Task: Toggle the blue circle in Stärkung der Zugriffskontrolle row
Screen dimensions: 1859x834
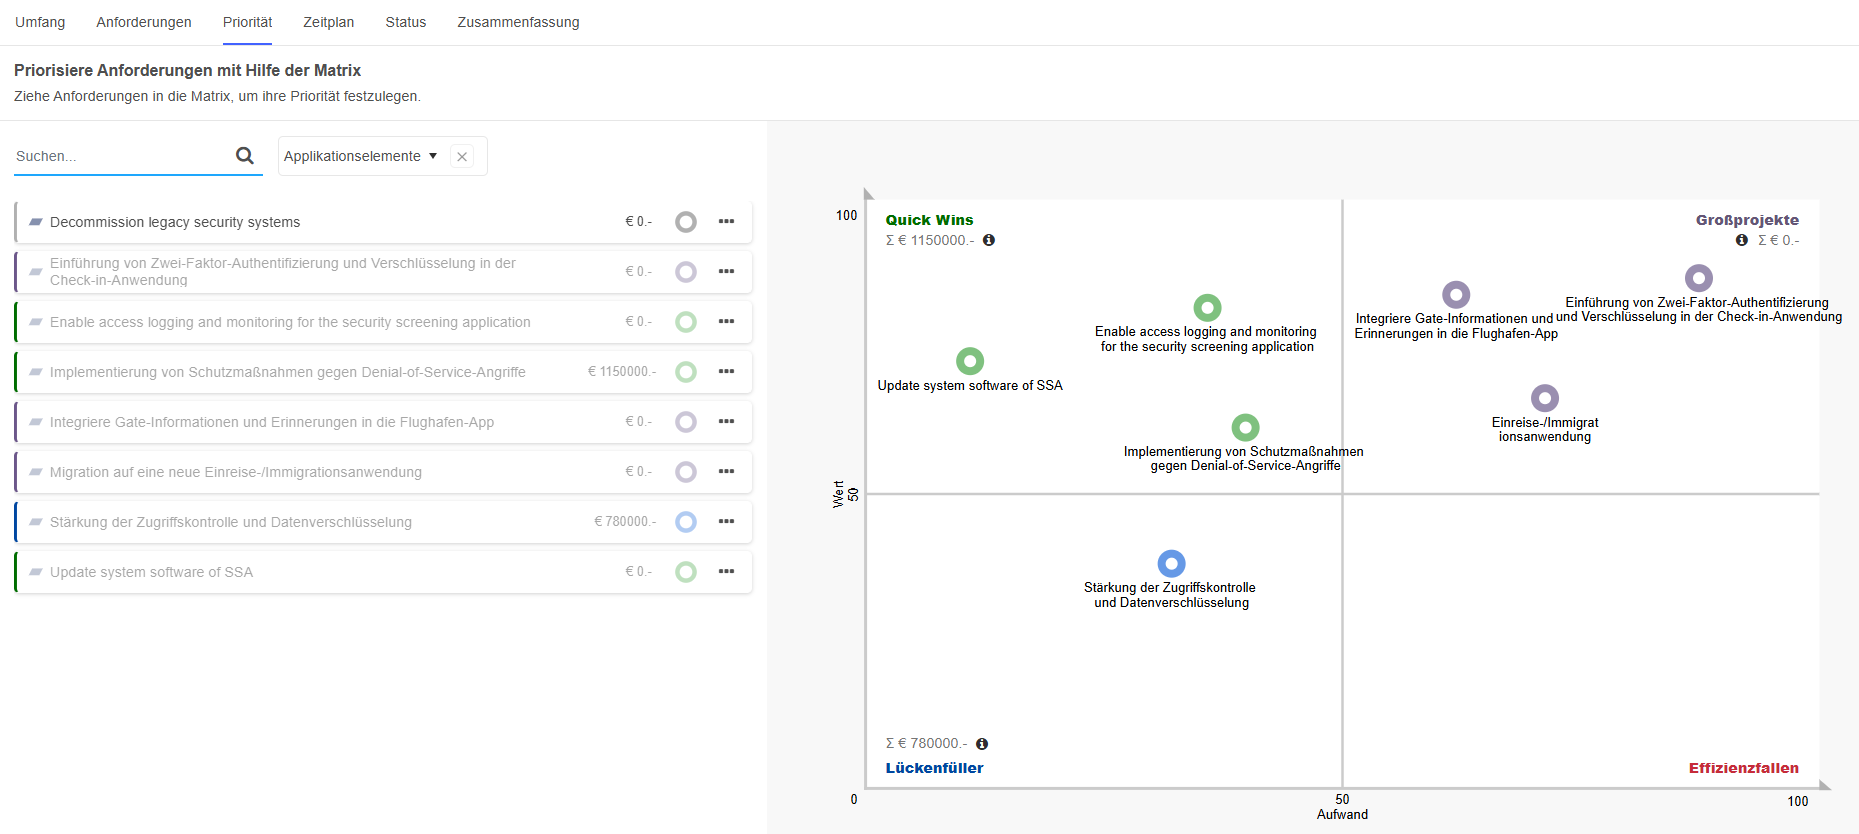Action: point(686,522)
